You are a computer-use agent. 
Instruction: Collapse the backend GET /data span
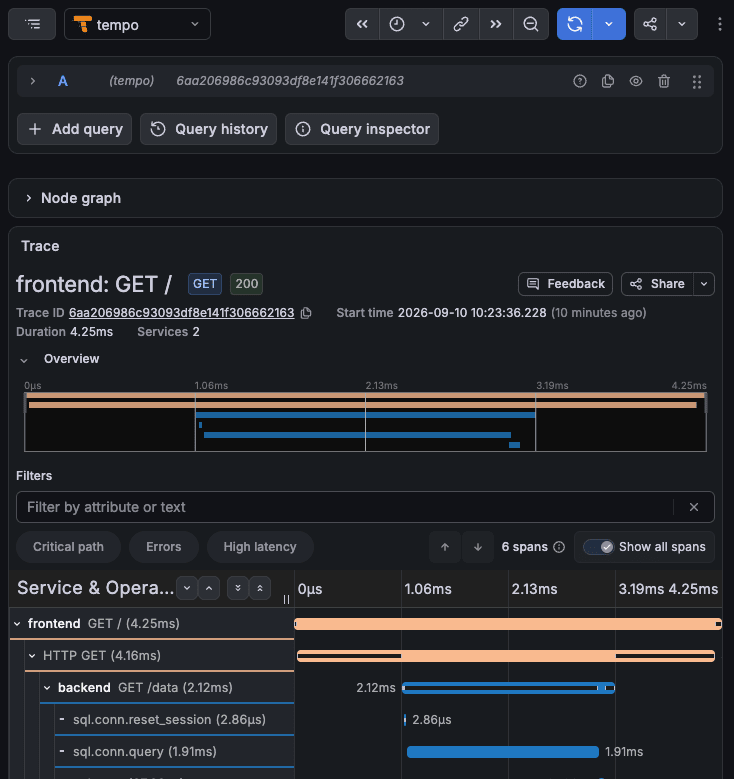[47, 688]
